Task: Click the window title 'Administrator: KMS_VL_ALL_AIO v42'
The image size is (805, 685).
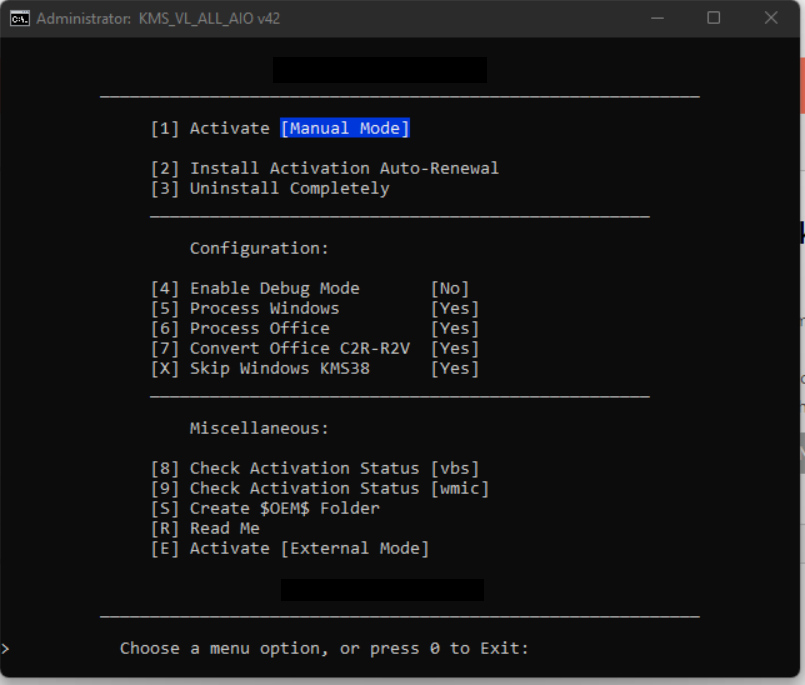Action: tap(158, 18)
